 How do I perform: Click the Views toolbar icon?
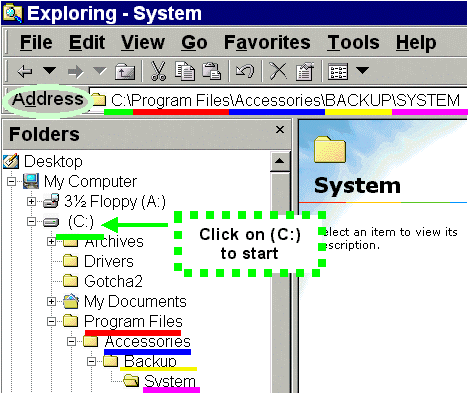coord(338,71)
